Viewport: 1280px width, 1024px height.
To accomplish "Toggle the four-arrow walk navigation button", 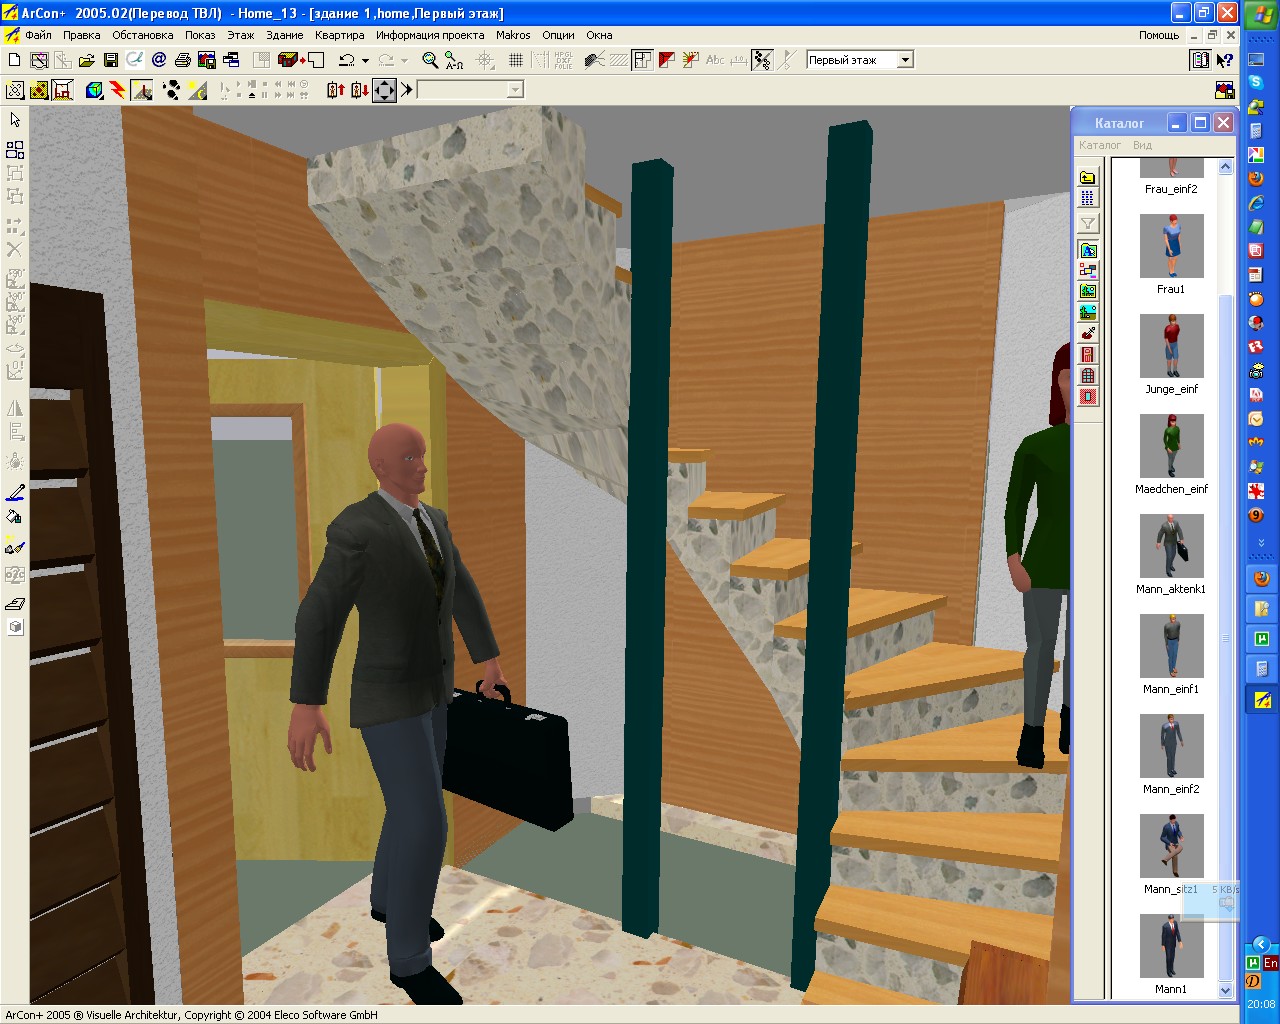I will [x=385, y=90].
